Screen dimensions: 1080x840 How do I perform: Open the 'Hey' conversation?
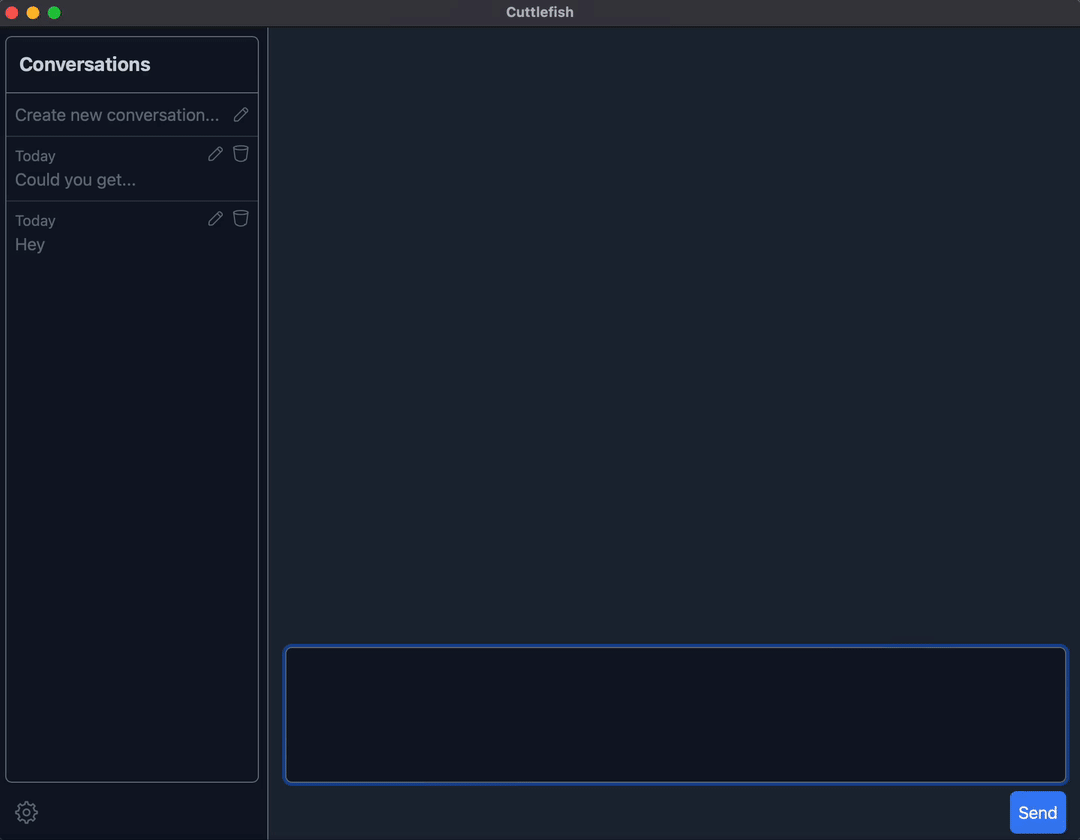(132, 233)
